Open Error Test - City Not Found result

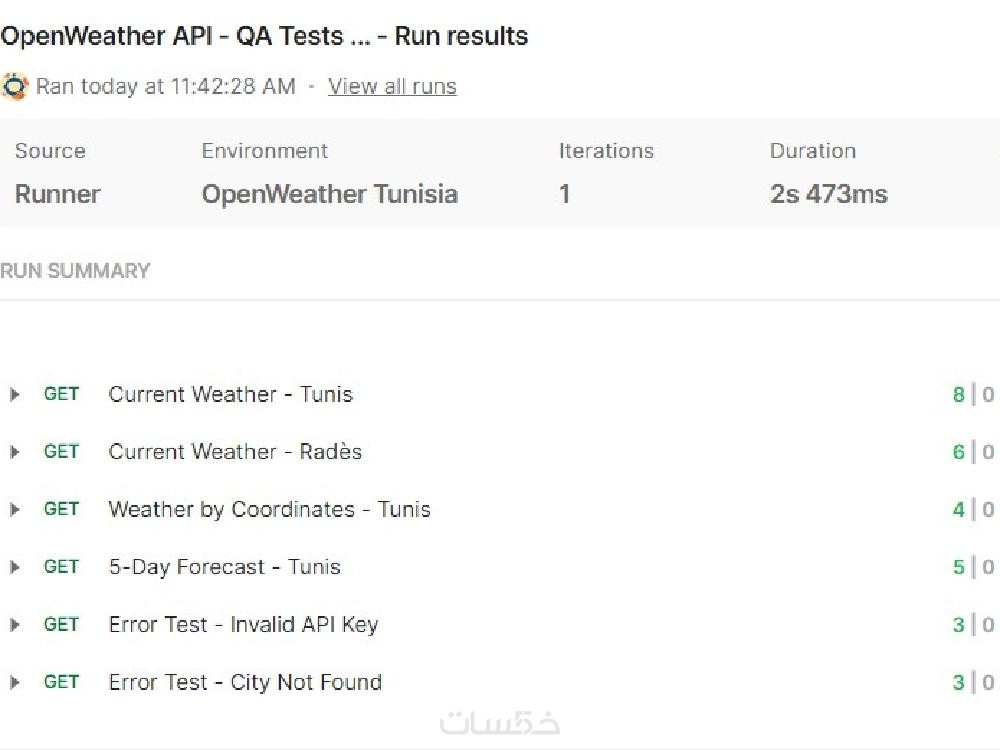click(245, 682)
